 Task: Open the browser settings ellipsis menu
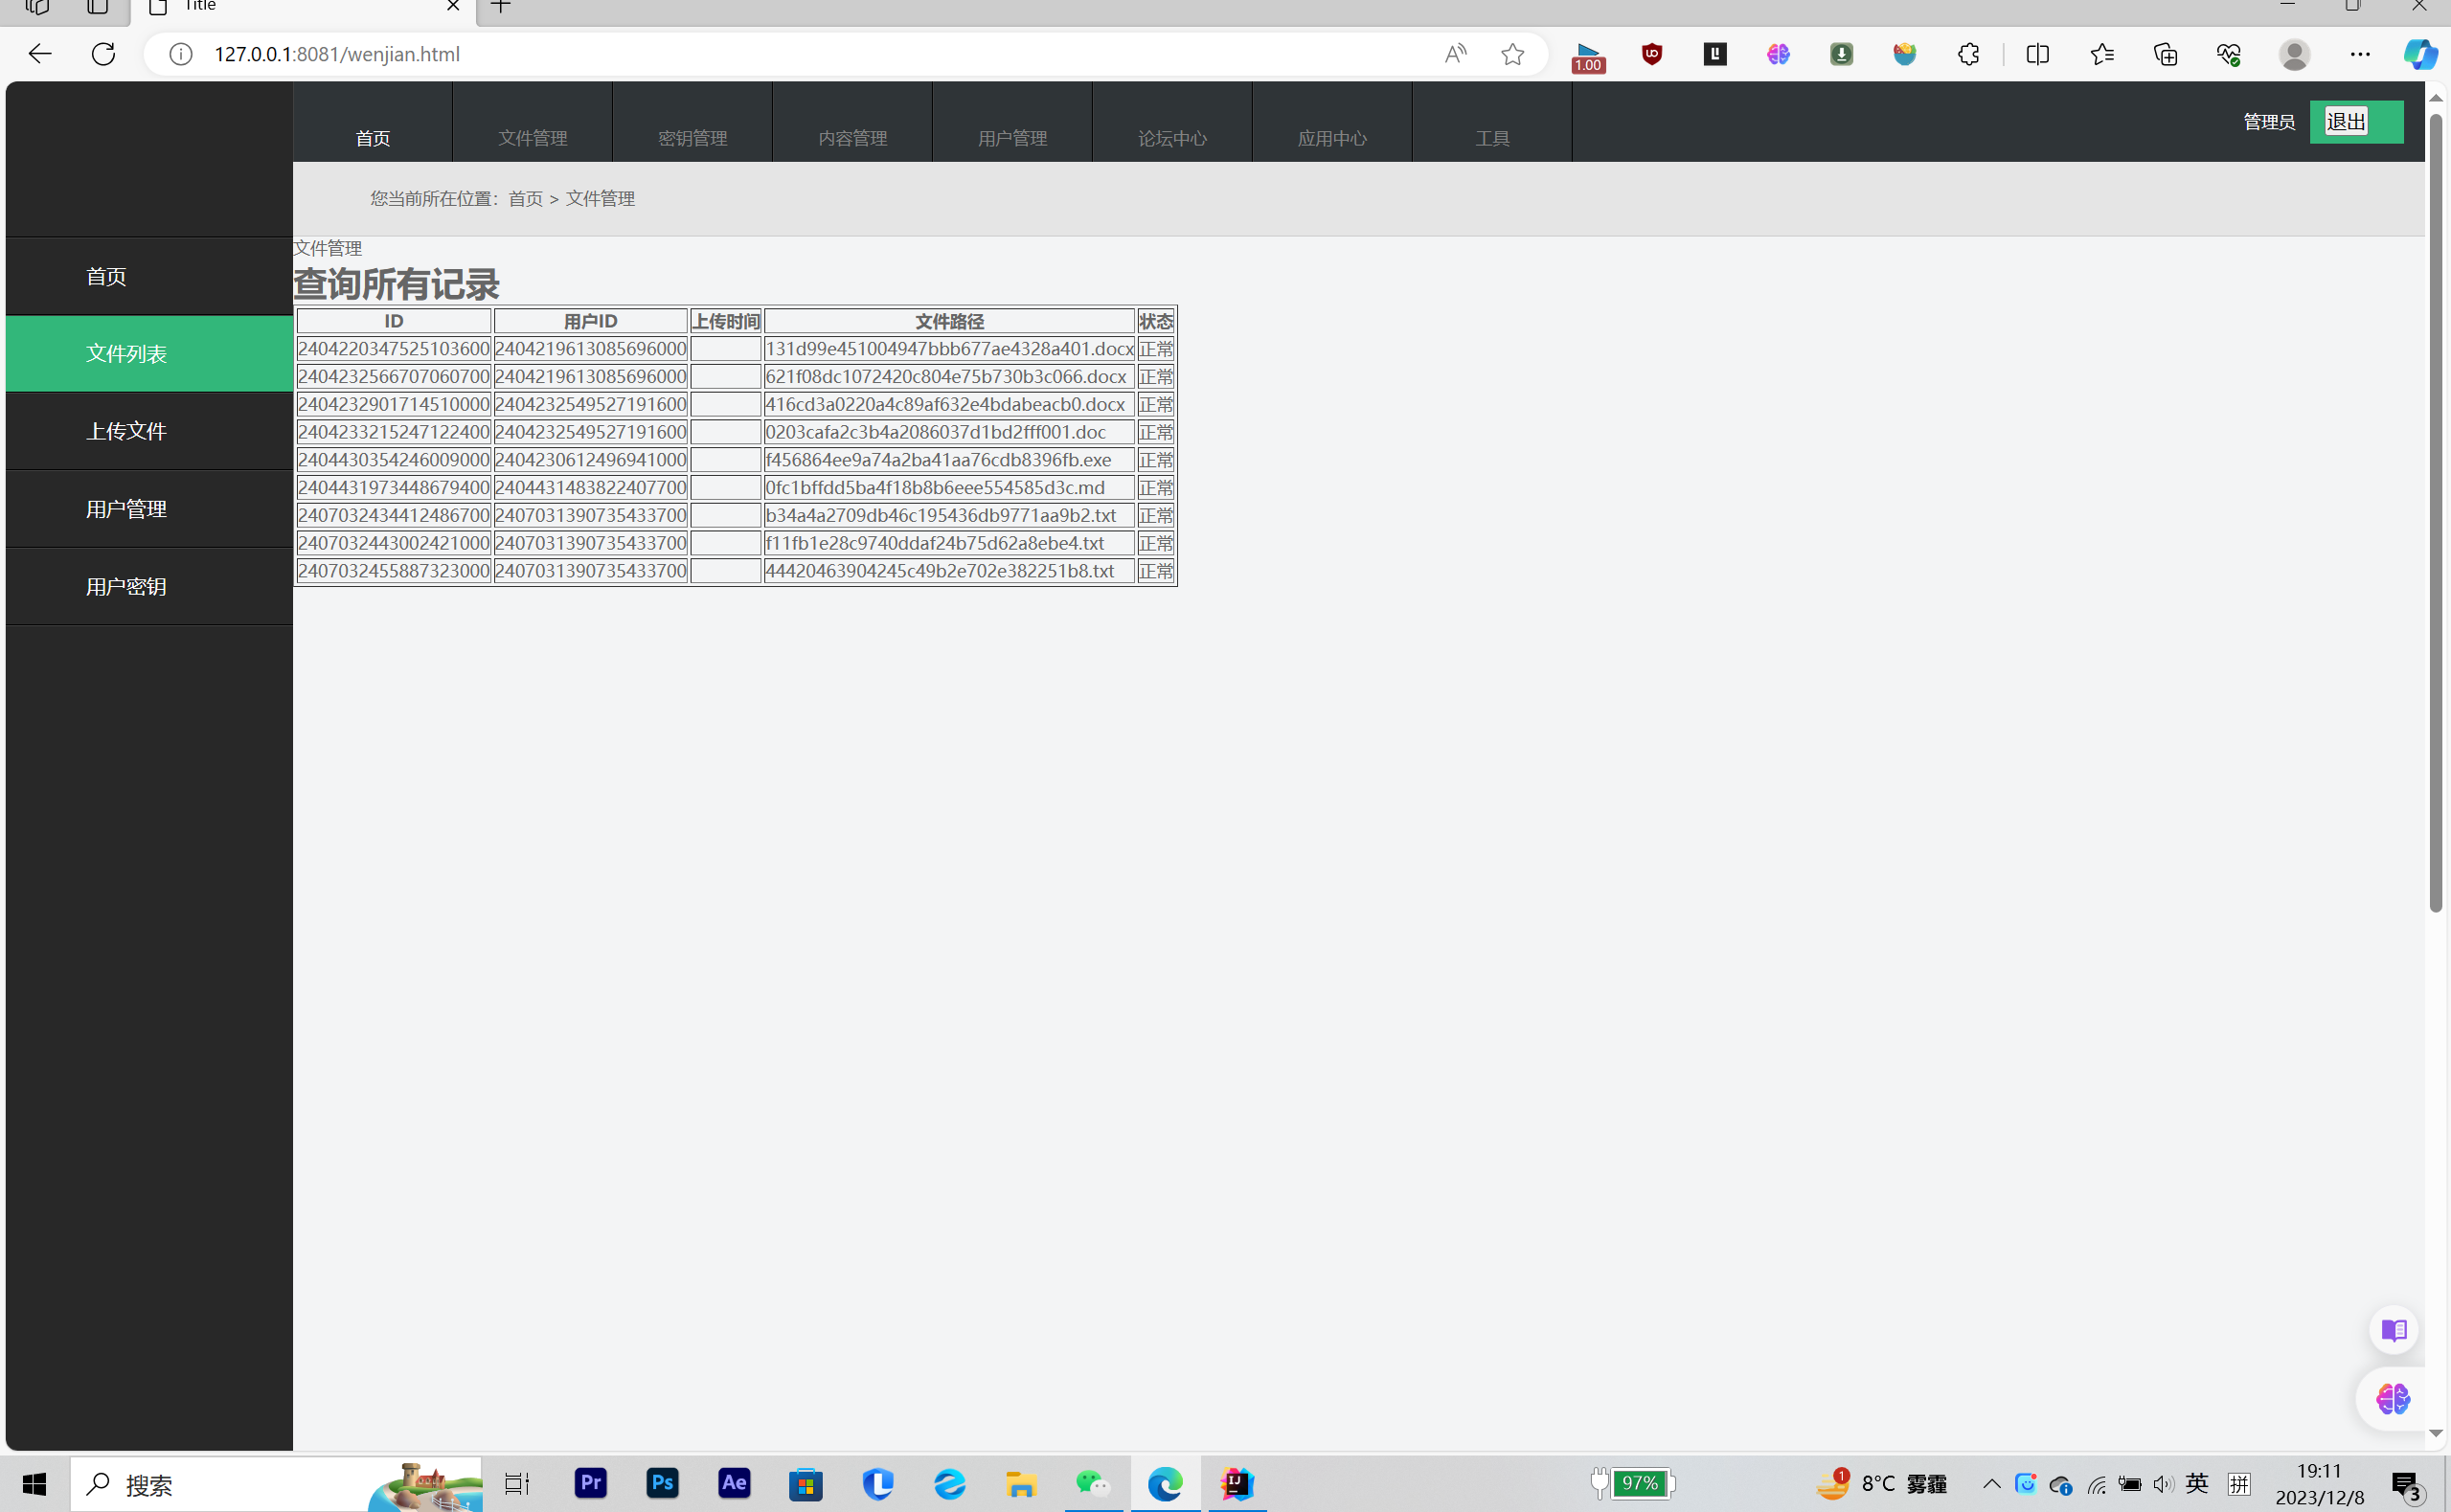(2360, 54)
